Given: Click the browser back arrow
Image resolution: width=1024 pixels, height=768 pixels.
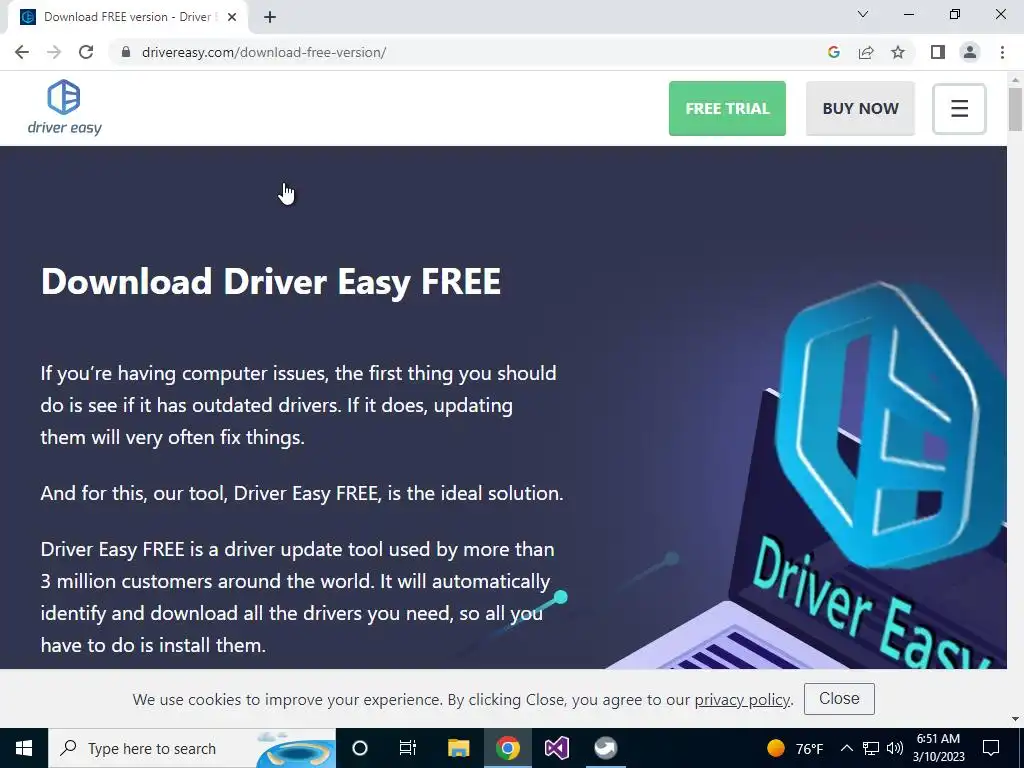Looking at the screenshot, I should pyautogui.click(x=22, y=52).
